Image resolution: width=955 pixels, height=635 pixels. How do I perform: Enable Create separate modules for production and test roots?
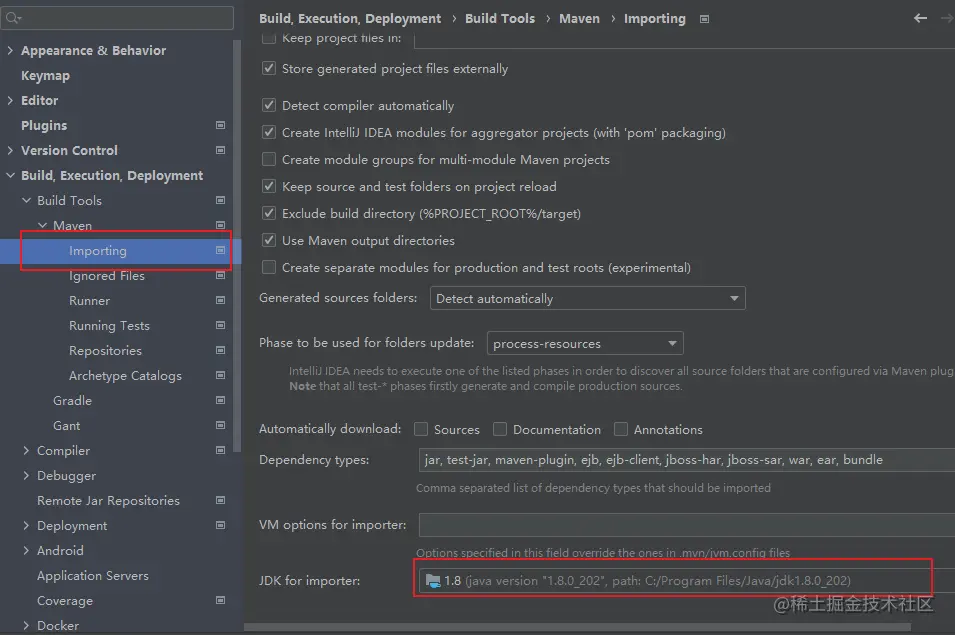(x=269, y=267)
